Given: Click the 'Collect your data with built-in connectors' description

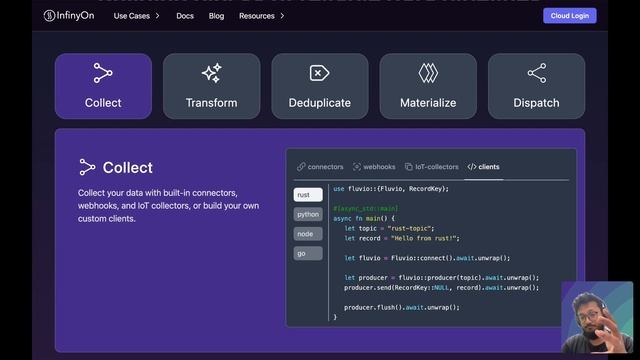Looking at the screenshot, I should pos(168,206).
